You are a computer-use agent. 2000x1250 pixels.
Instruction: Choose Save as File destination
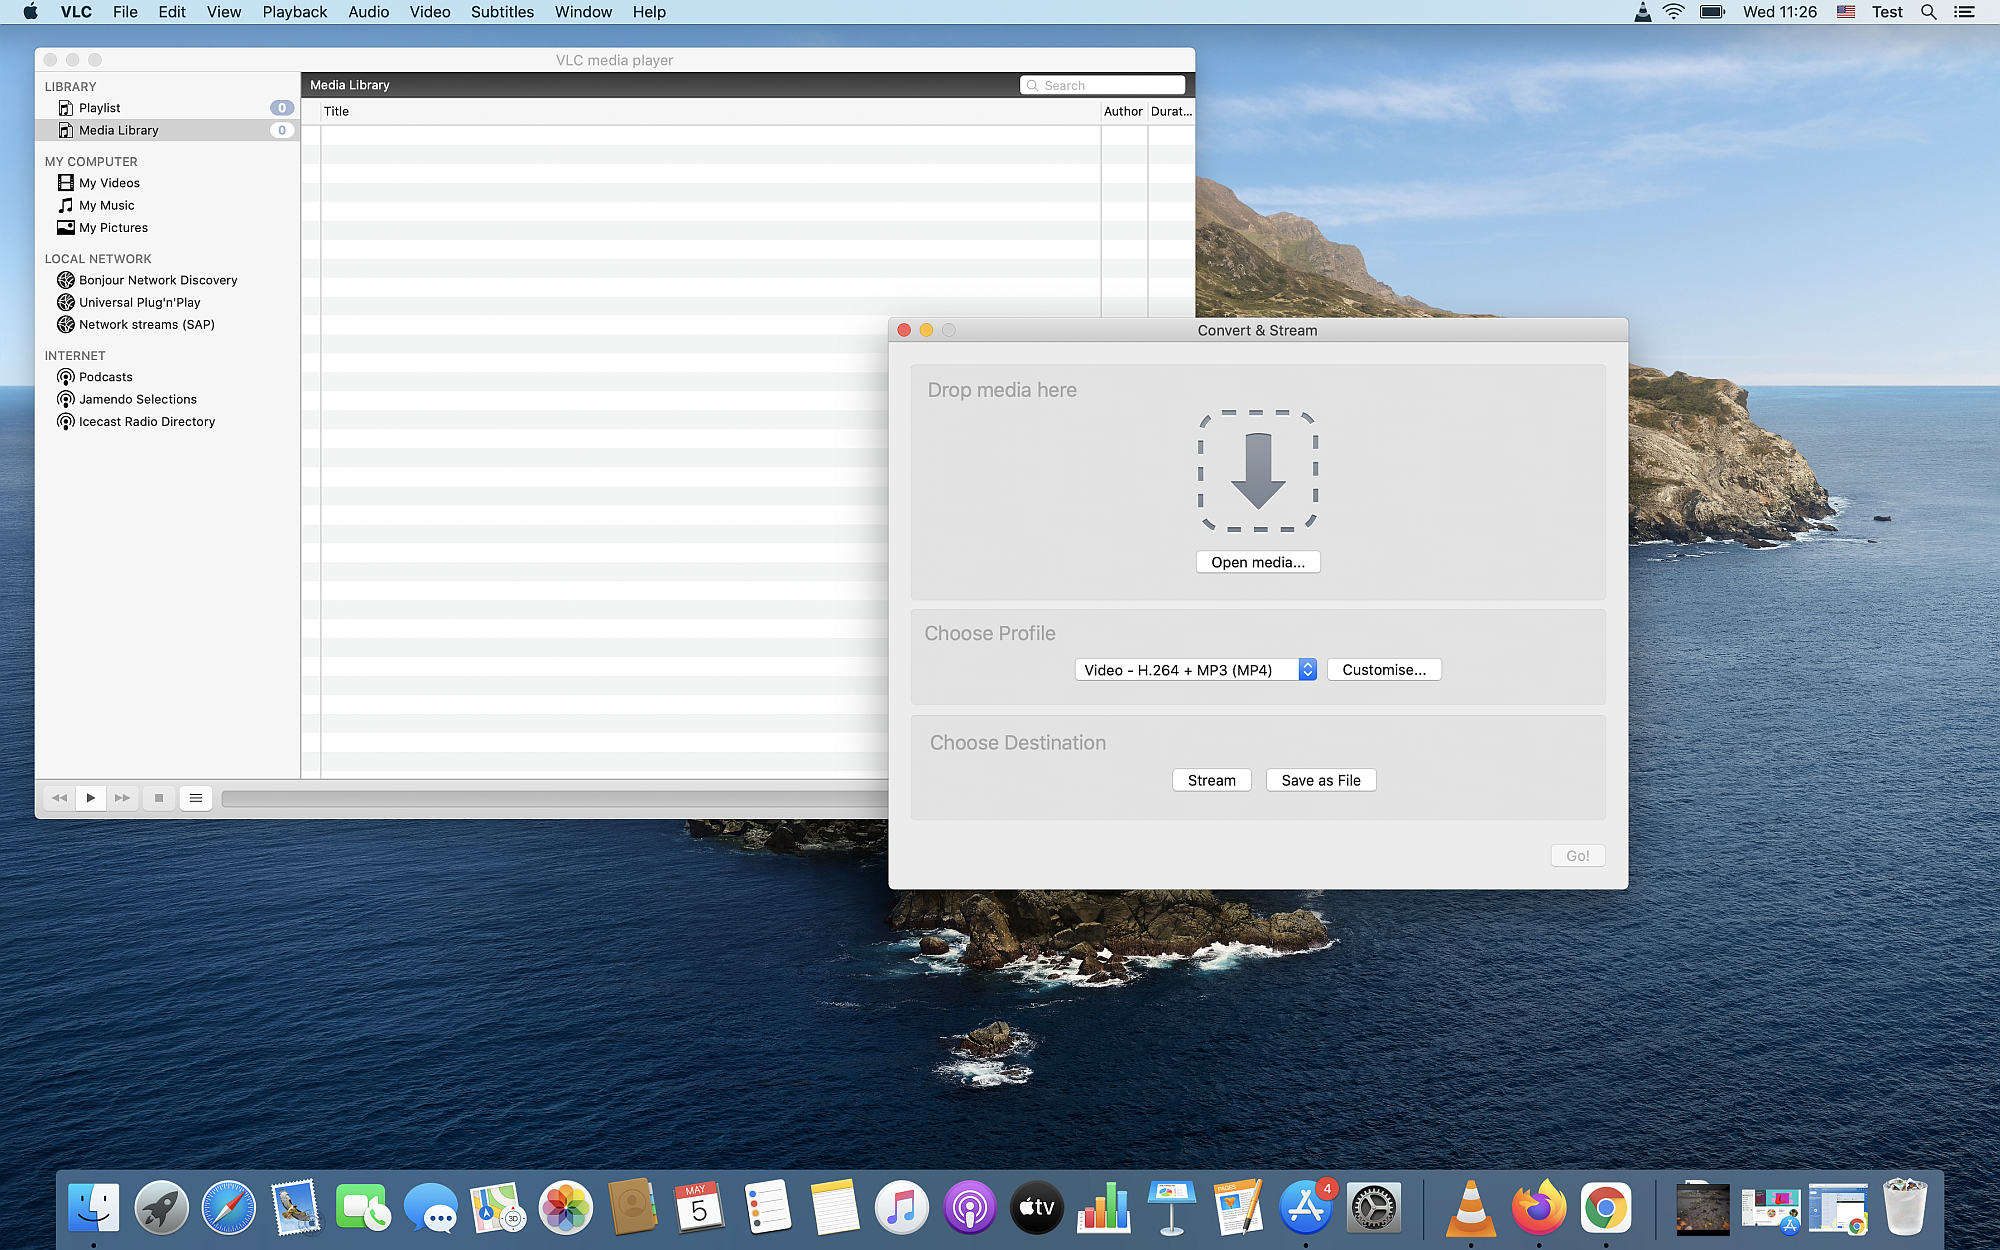point(1320,780)
